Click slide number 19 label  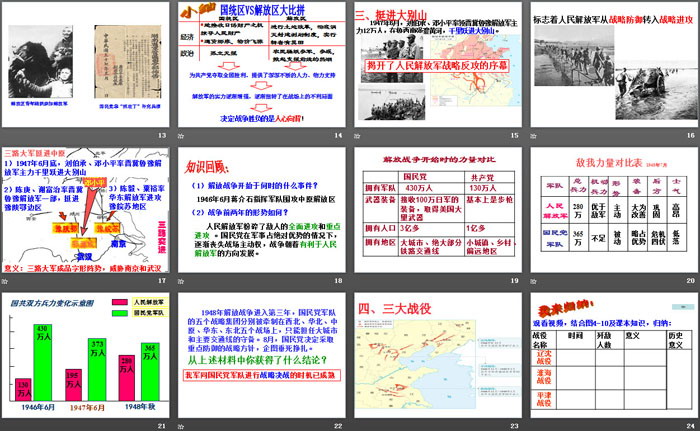tap(515, 281)
